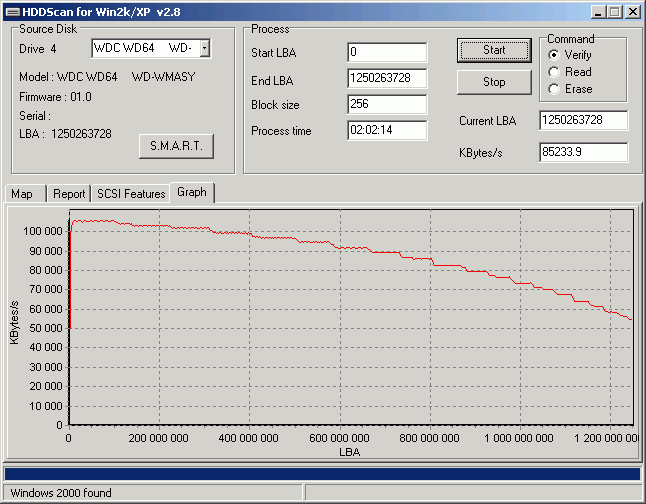Open the Report tab
This screenshot has height=504, width=646.
(69, 194)
